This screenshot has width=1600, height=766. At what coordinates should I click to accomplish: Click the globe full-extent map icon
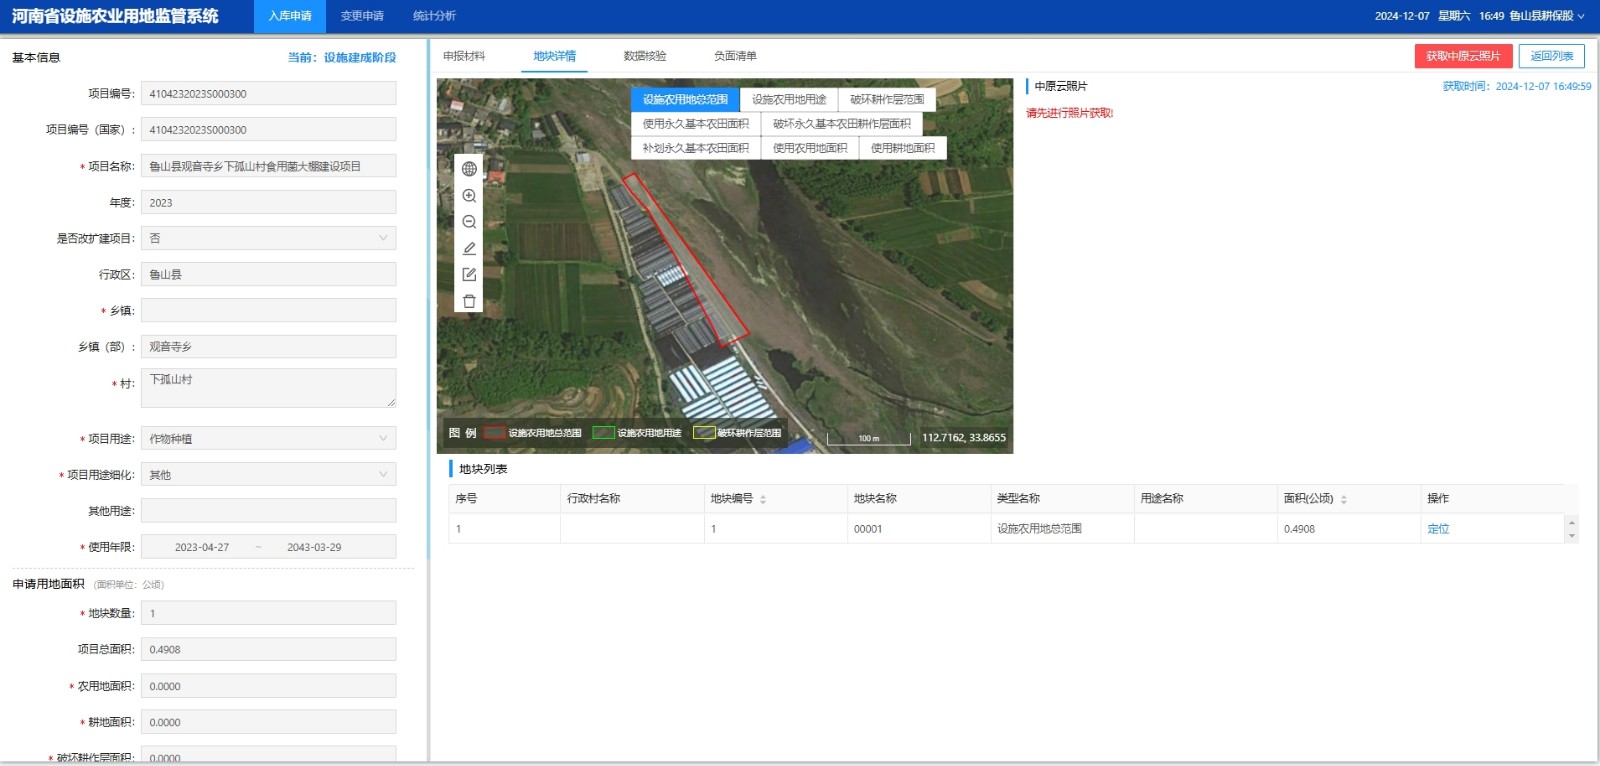point(469,169)
